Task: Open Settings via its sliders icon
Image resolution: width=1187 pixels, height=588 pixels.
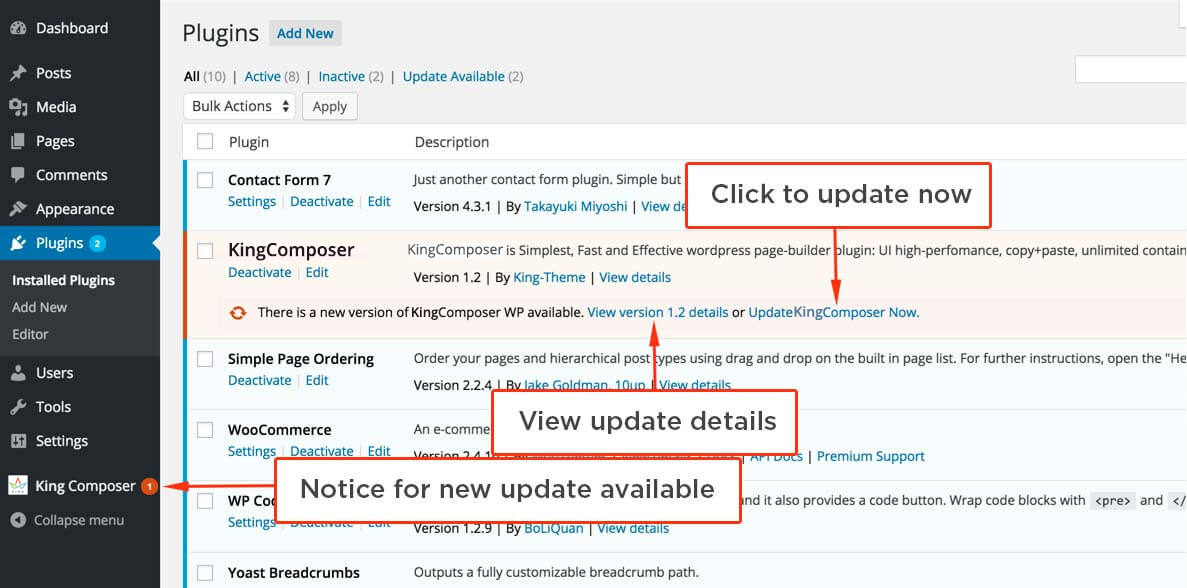Action: pos(18,441)
